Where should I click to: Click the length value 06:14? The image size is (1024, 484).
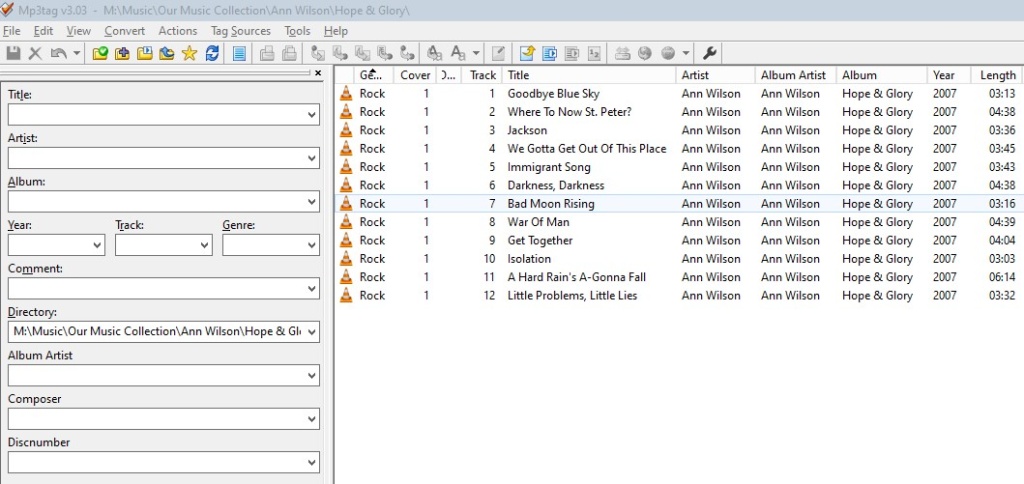[x=1002, y=277]
